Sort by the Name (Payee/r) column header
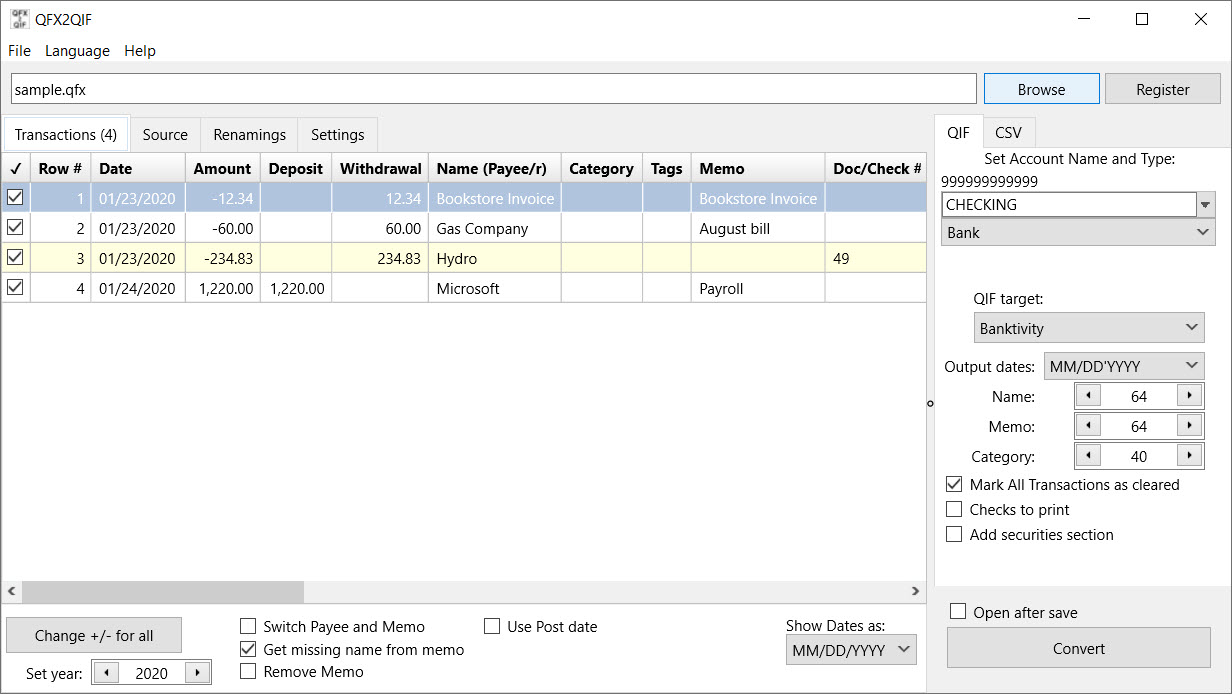Viewport: 1232px width, 694px height. (495, 168)
